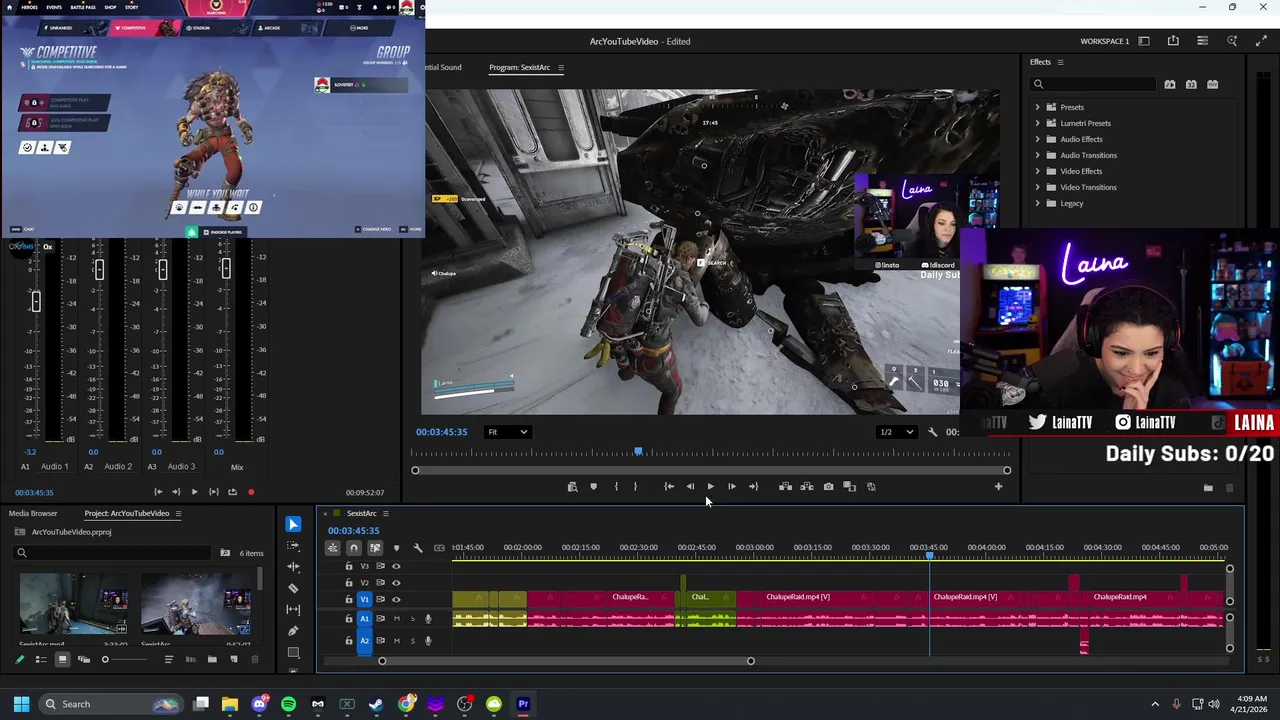
Task: Click the Audio 1 volume fader
Action: (35, 301)
